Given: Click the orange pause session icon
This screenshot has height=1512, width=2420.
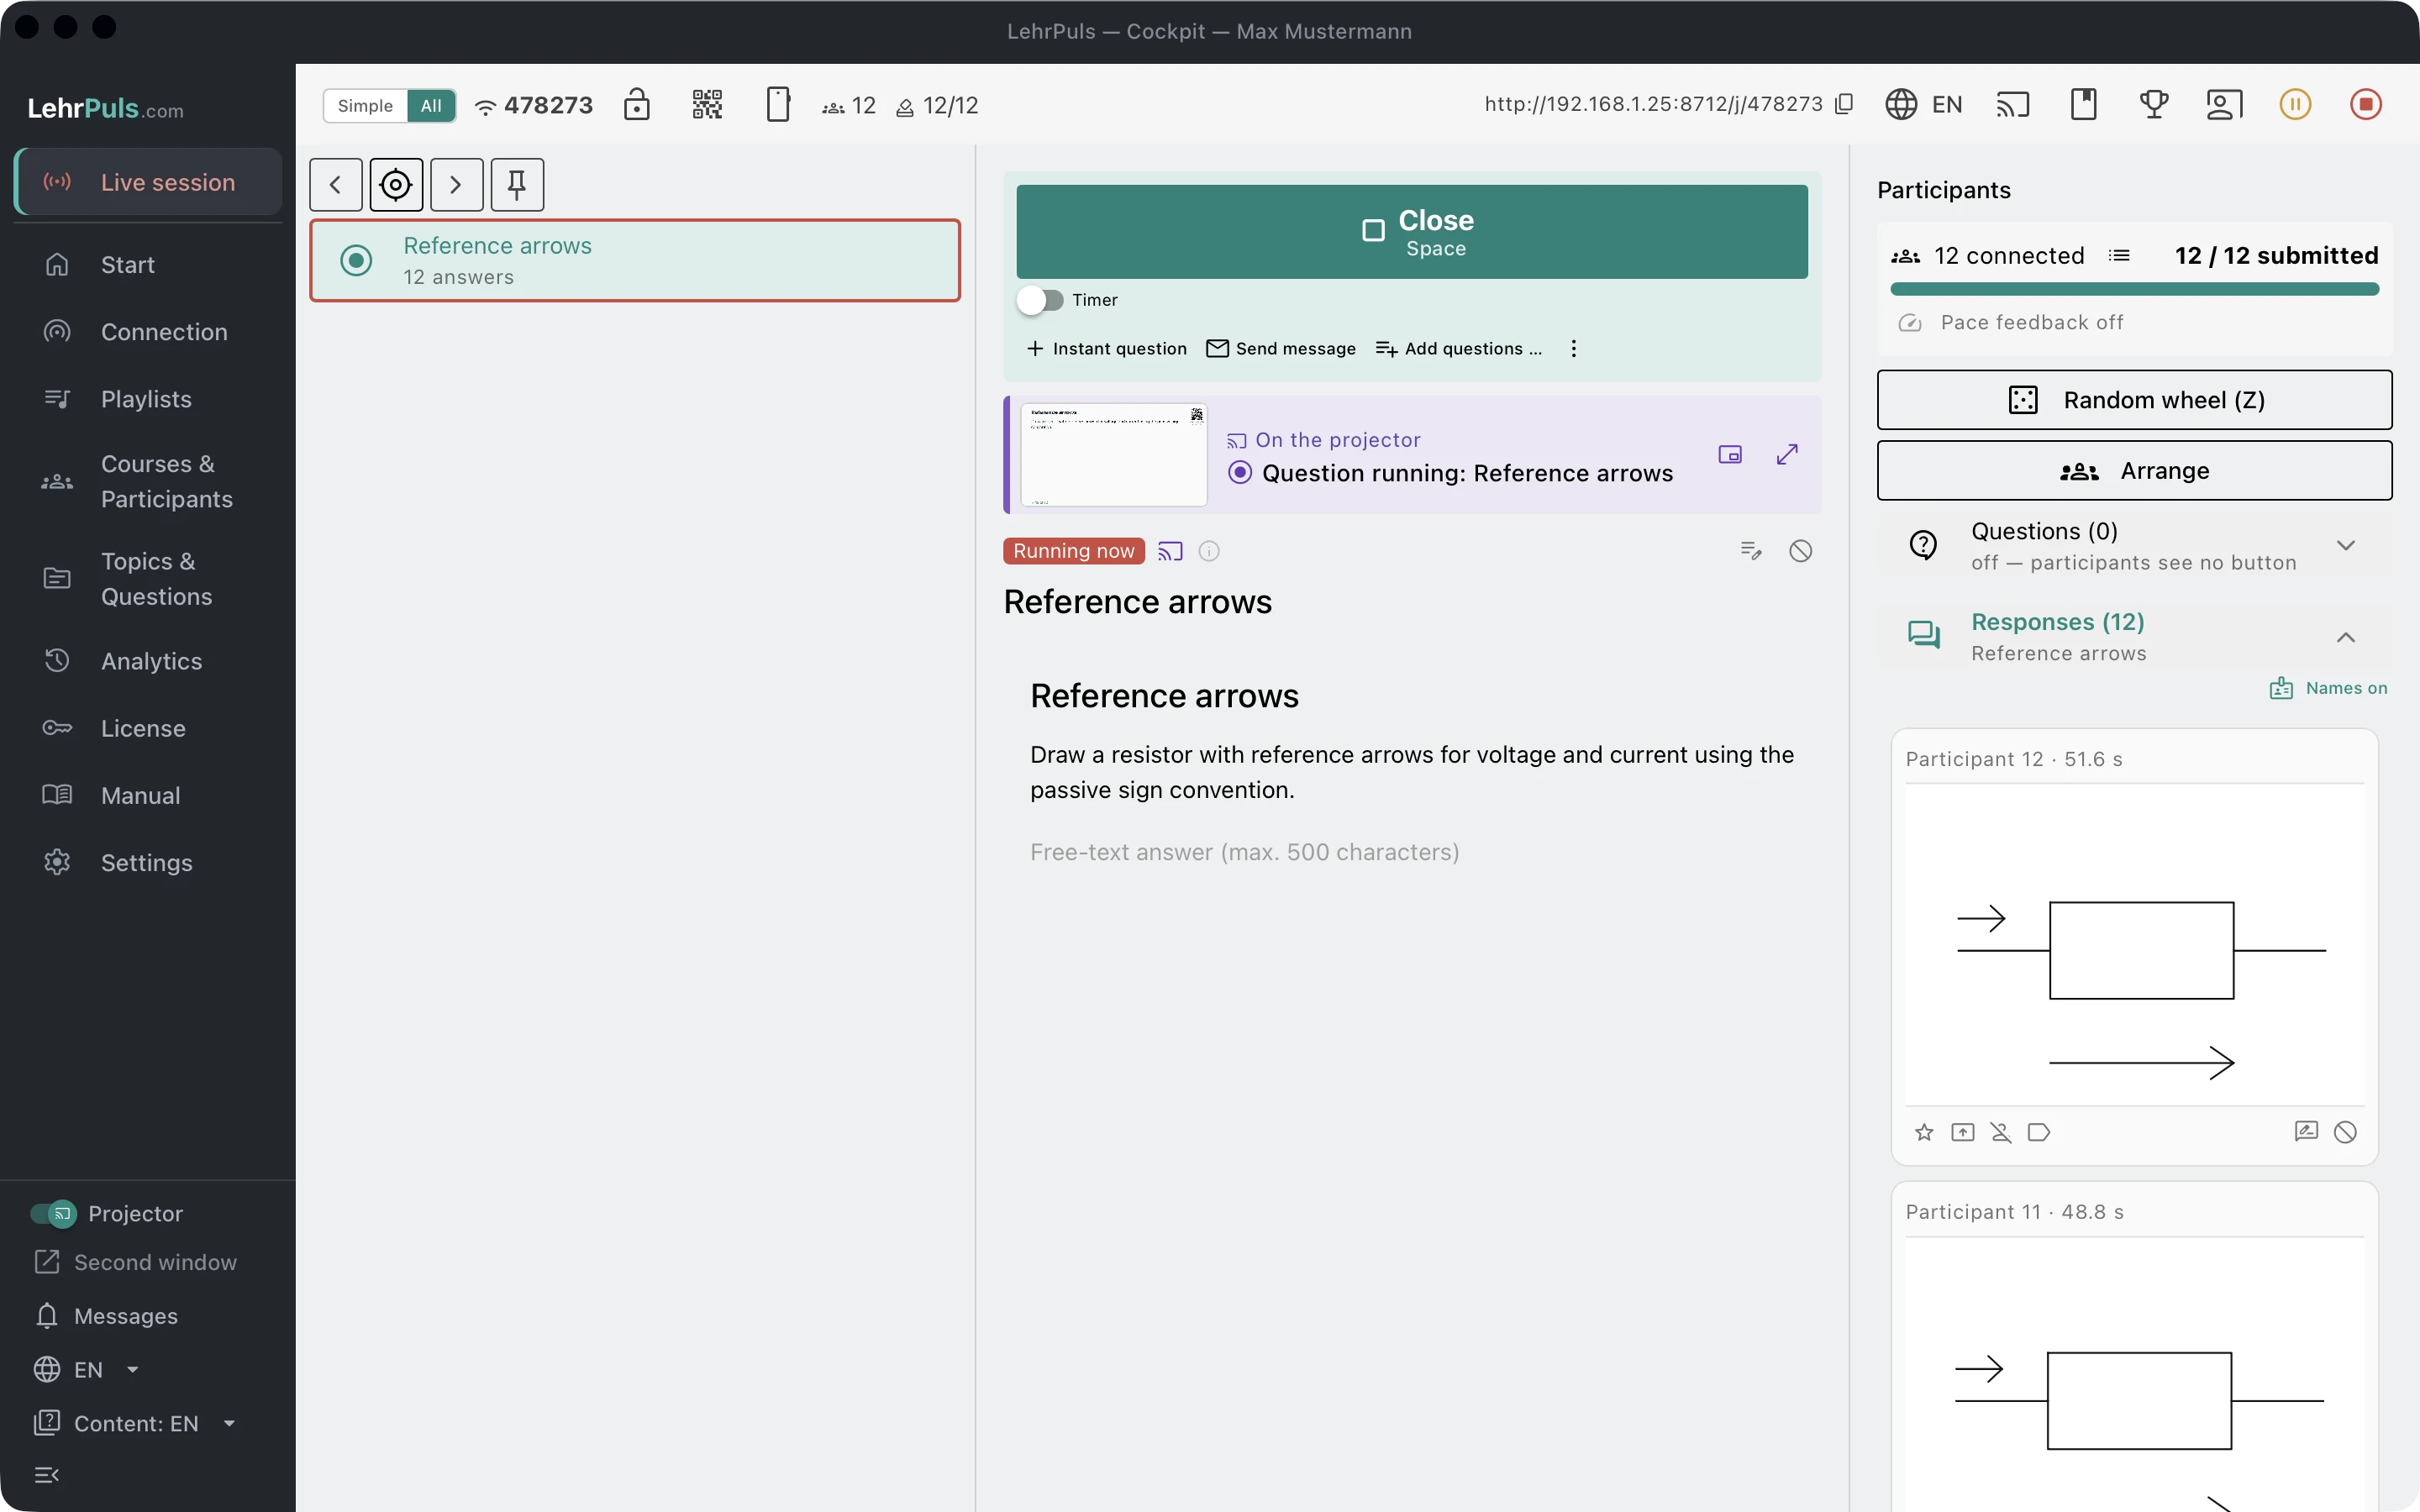Looking at the screenshot, I should [x=2295, y=104].
